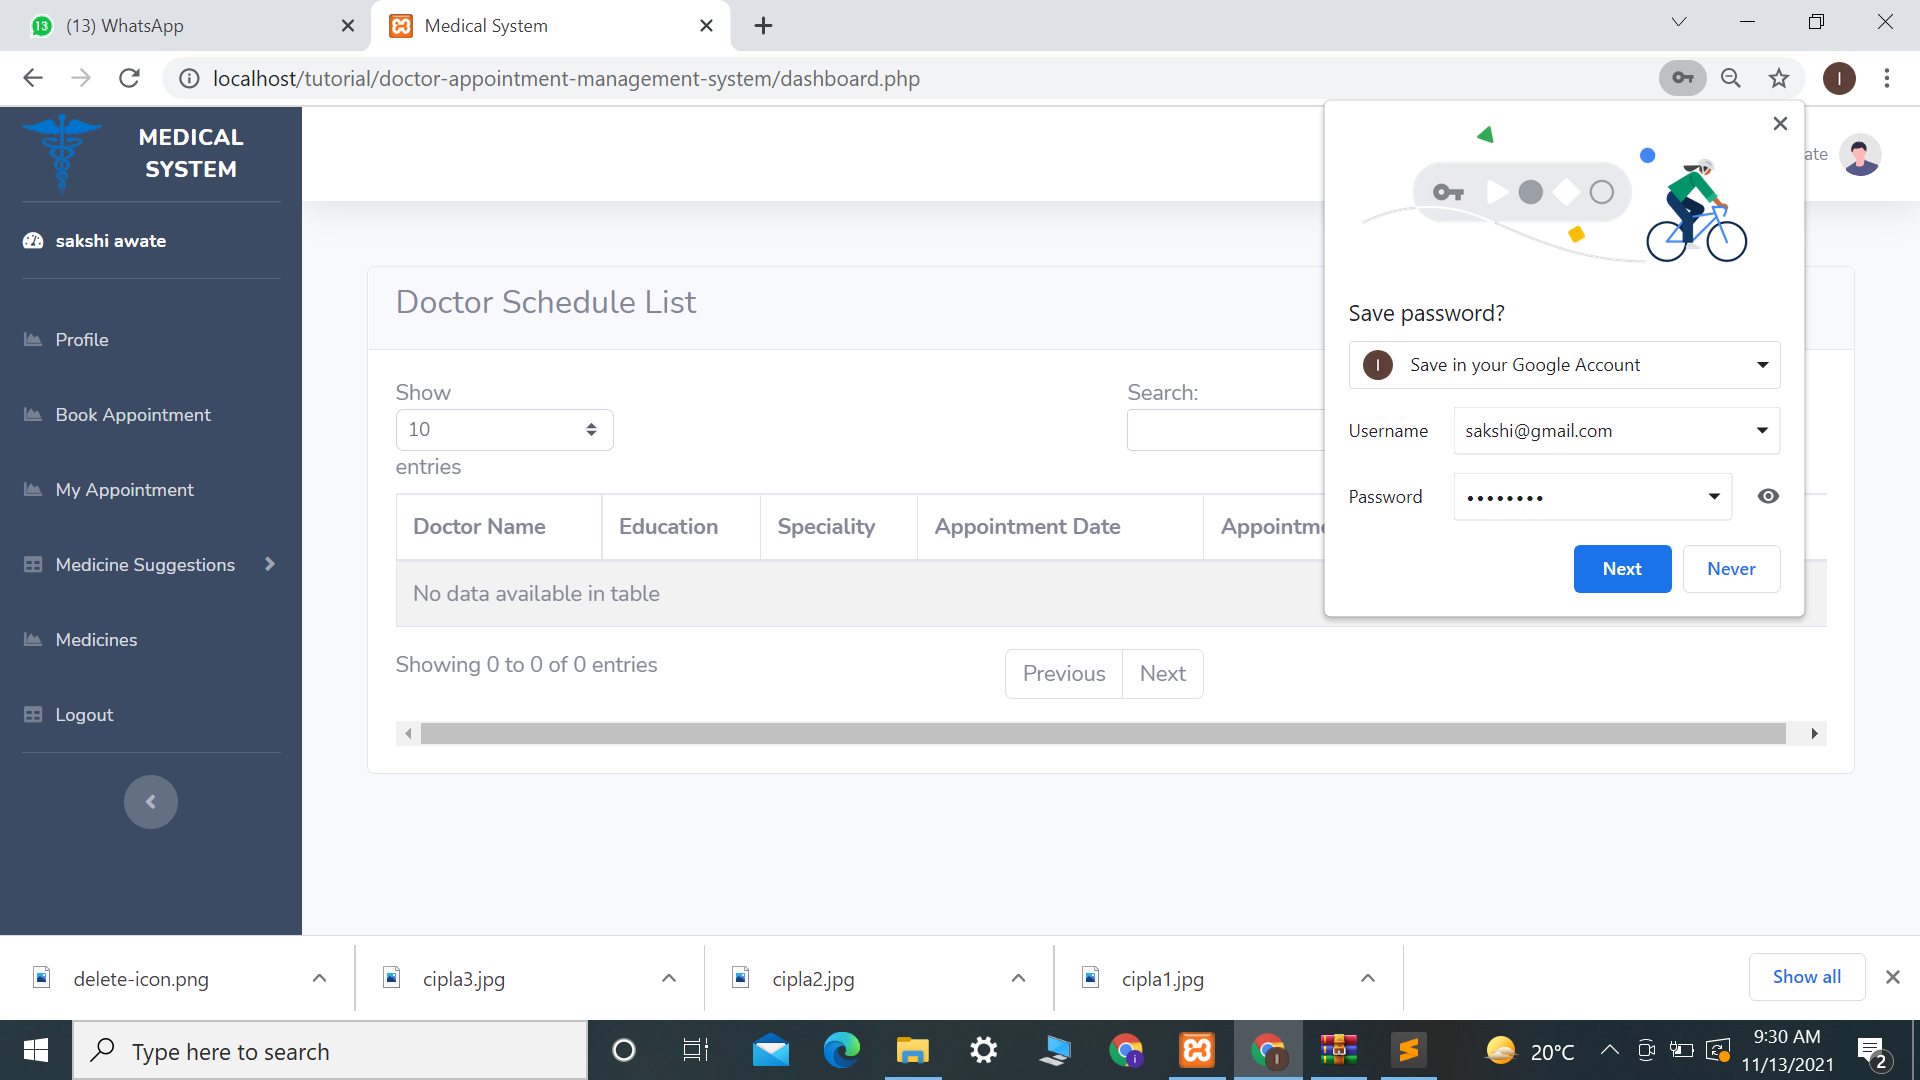Click the Search input field
This screenshot has height=1080, width=1920.
point(1226,430)
